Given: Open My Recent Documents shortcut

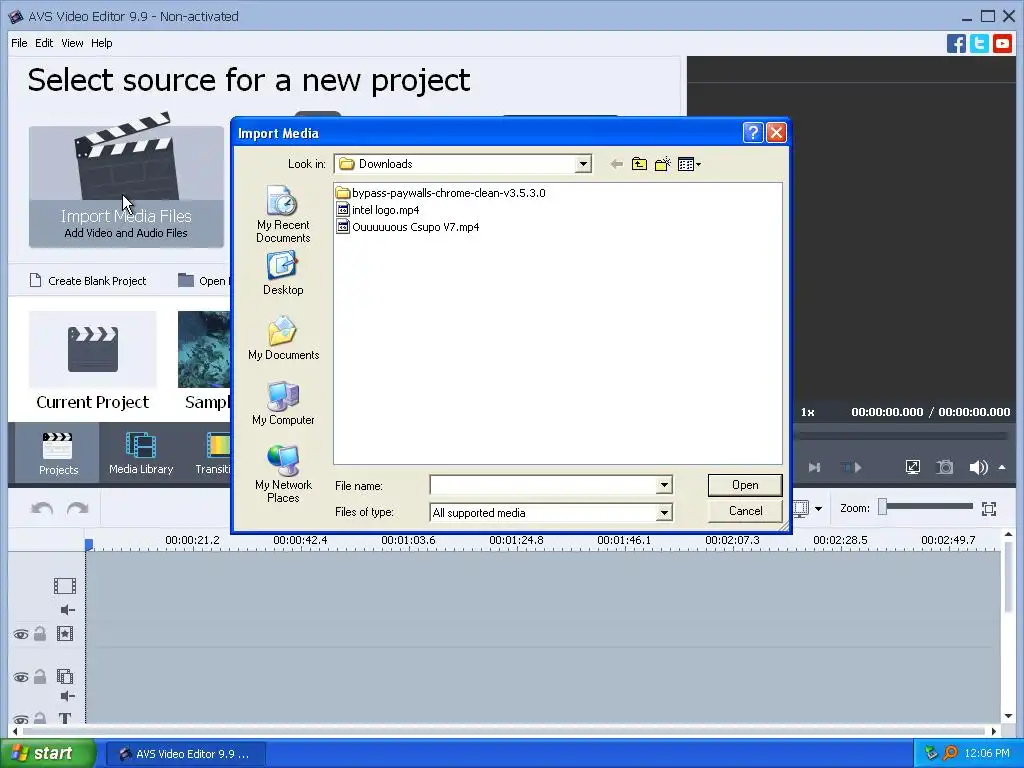Looking at the screenshot, I should 283,214.
